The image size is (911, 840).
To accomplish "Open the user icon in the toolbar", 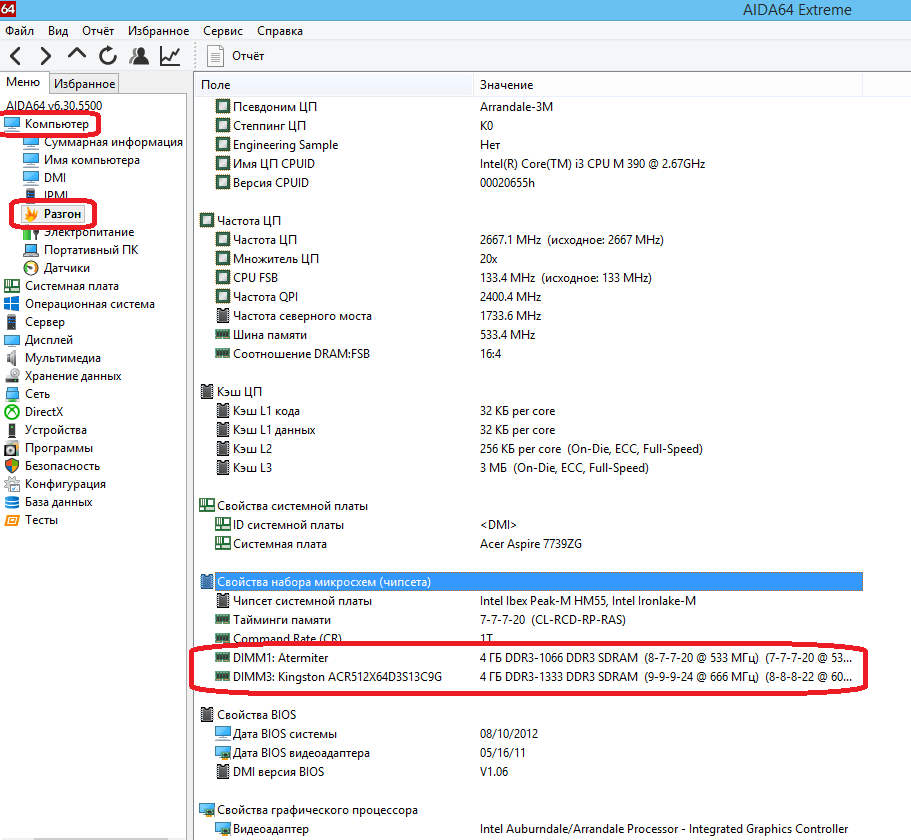I will coord(139,56).
